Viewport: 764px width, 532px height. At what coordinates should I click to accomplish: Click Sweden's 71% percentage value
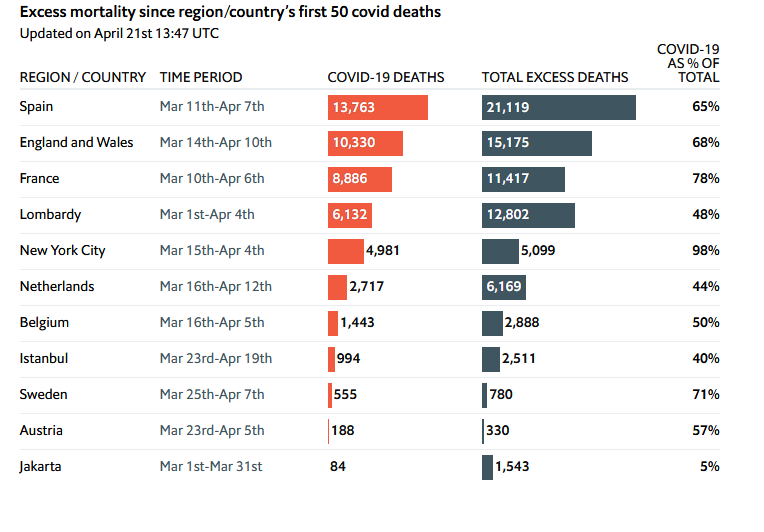(706, 395)
